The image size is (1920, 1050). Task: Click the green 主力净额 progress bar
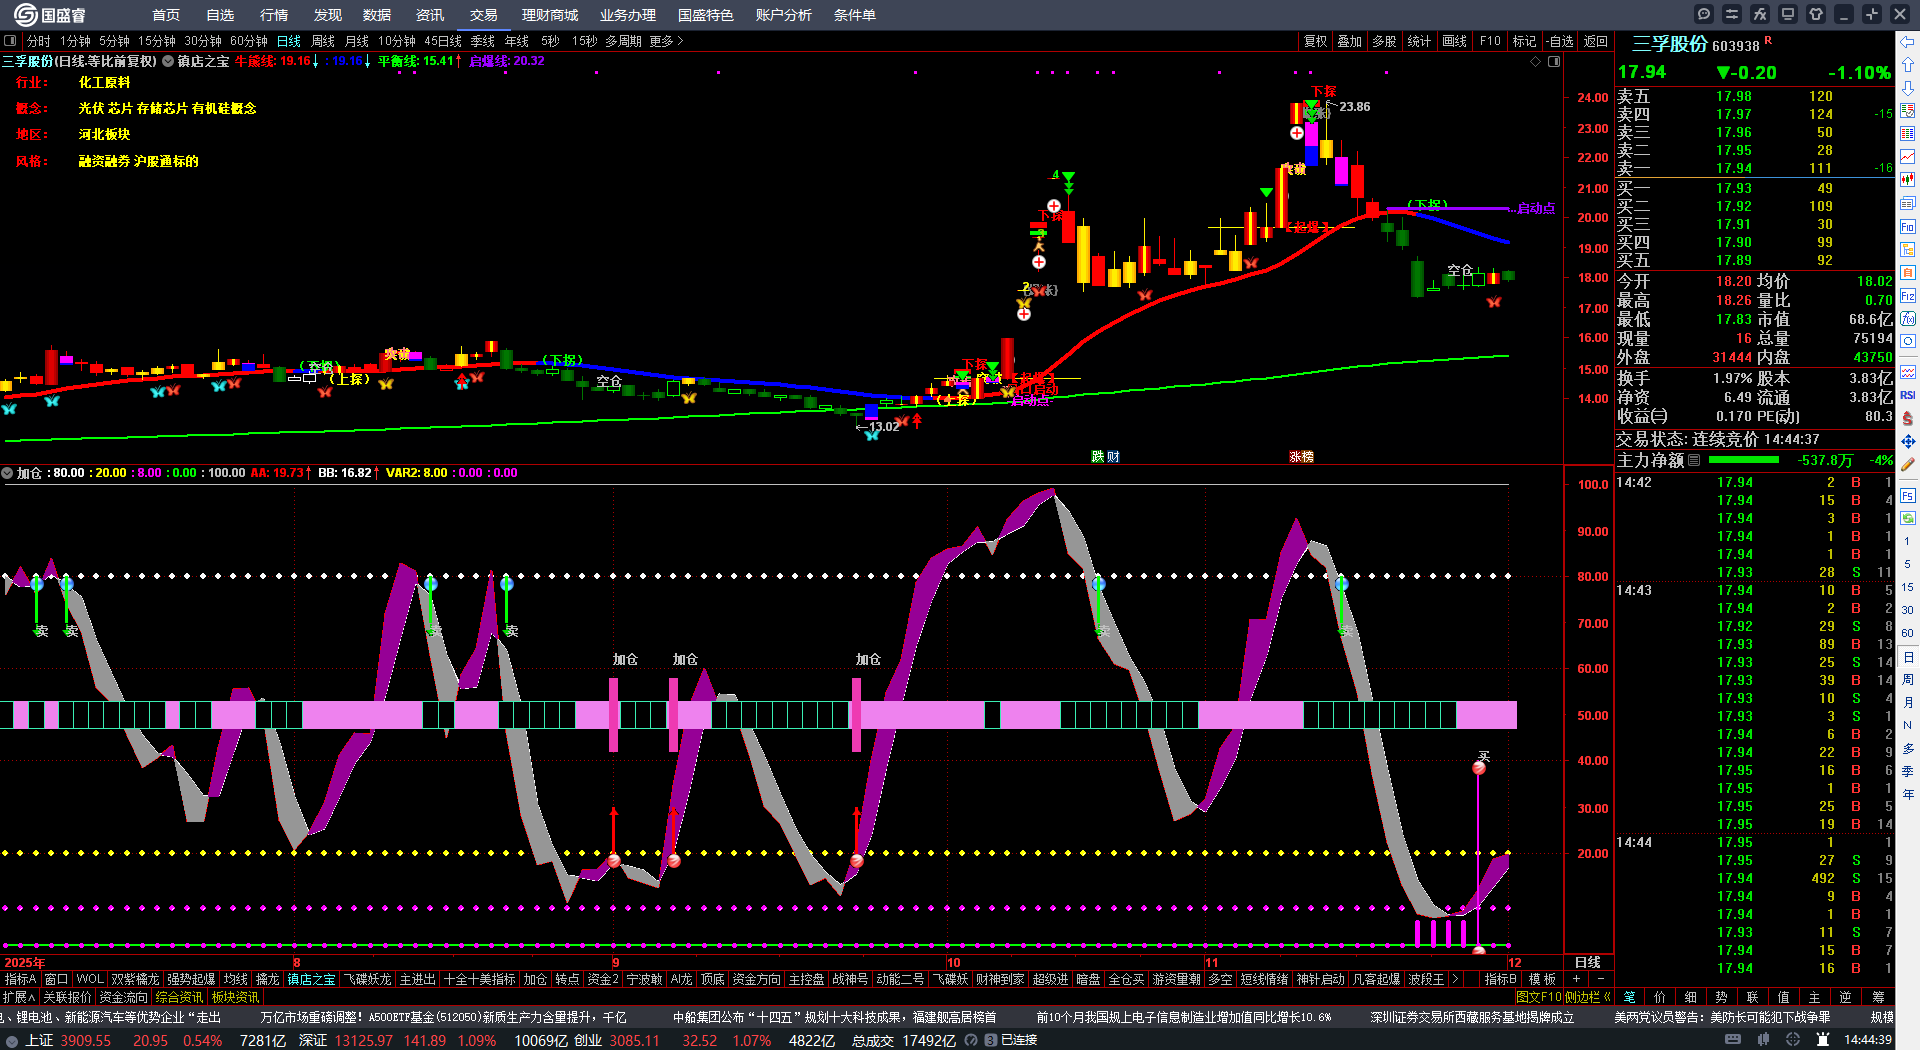tap(1744, 460)
